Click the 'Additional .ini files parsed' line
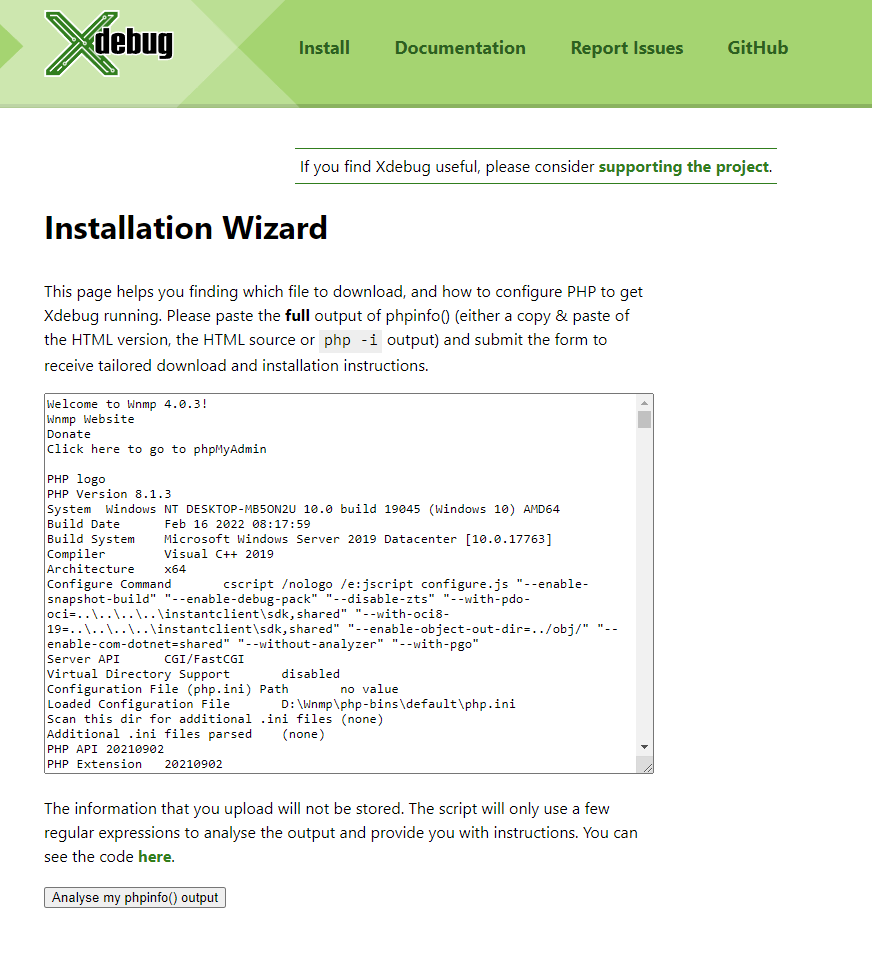This screenshot has height=957, width=872. point(186,734)
